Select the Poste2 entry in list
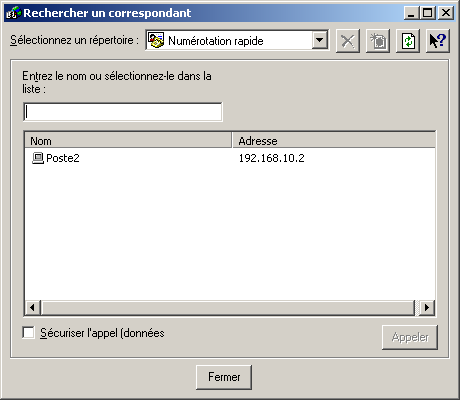Image resolution: width=460 pixels, height=400 pixels. [63, 158]
